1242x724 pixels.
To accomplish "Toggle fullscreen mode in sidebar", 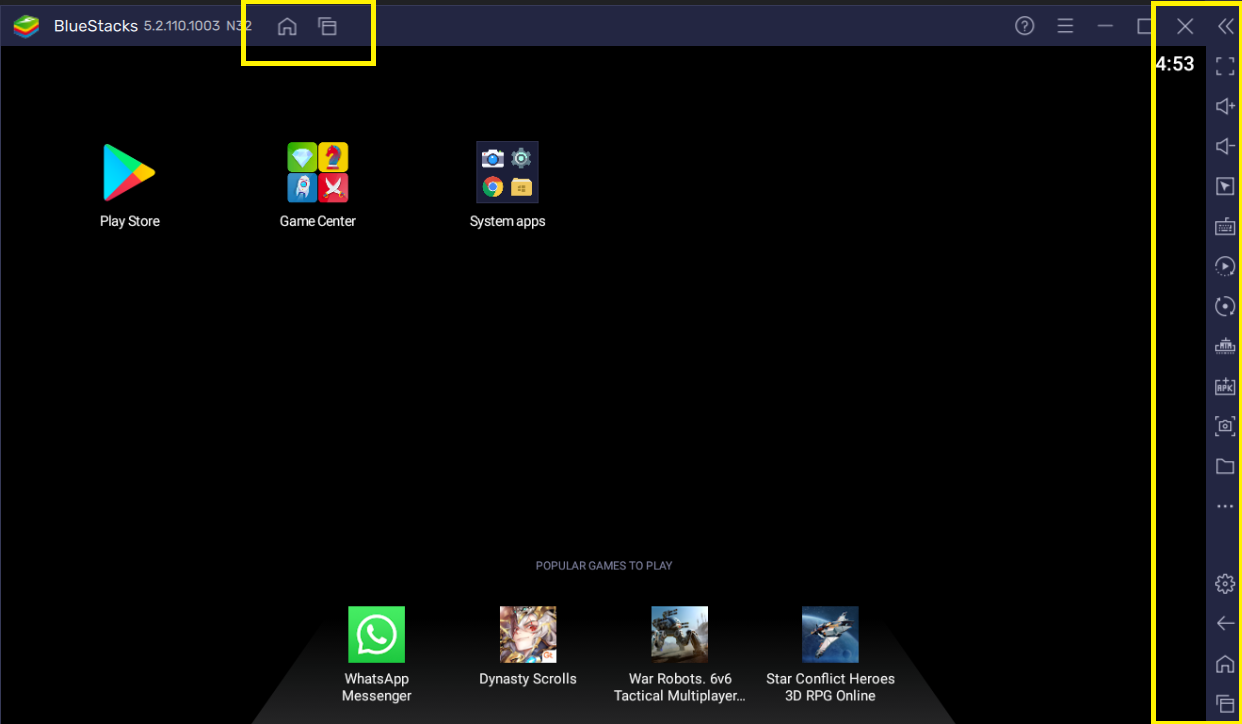I will (1224, 67).
